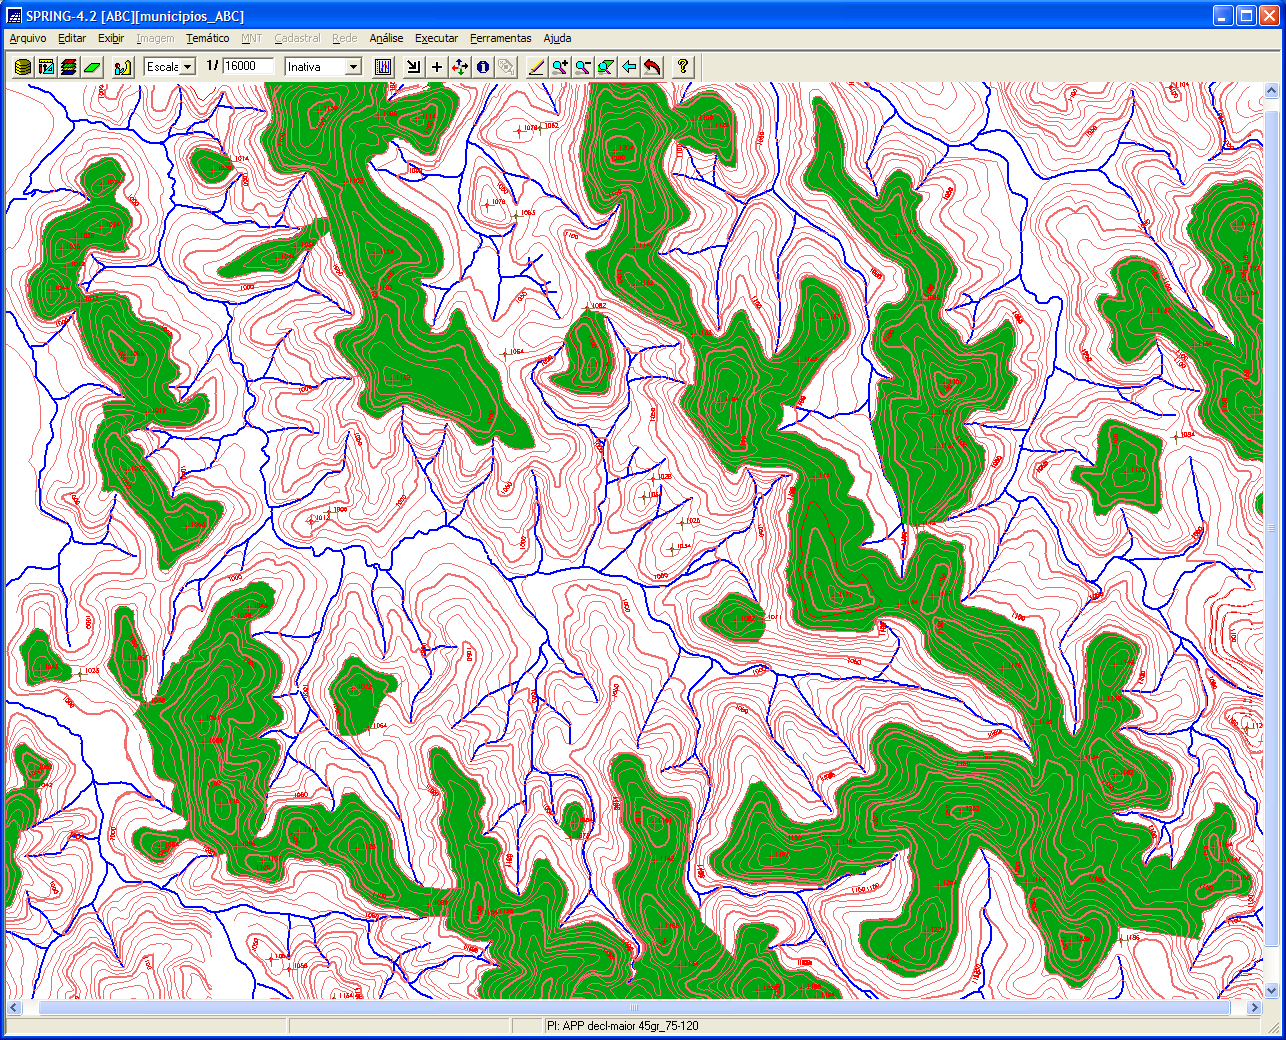Click the figure with map icon
The image size is (1286, 1040).
coord(123,67)
